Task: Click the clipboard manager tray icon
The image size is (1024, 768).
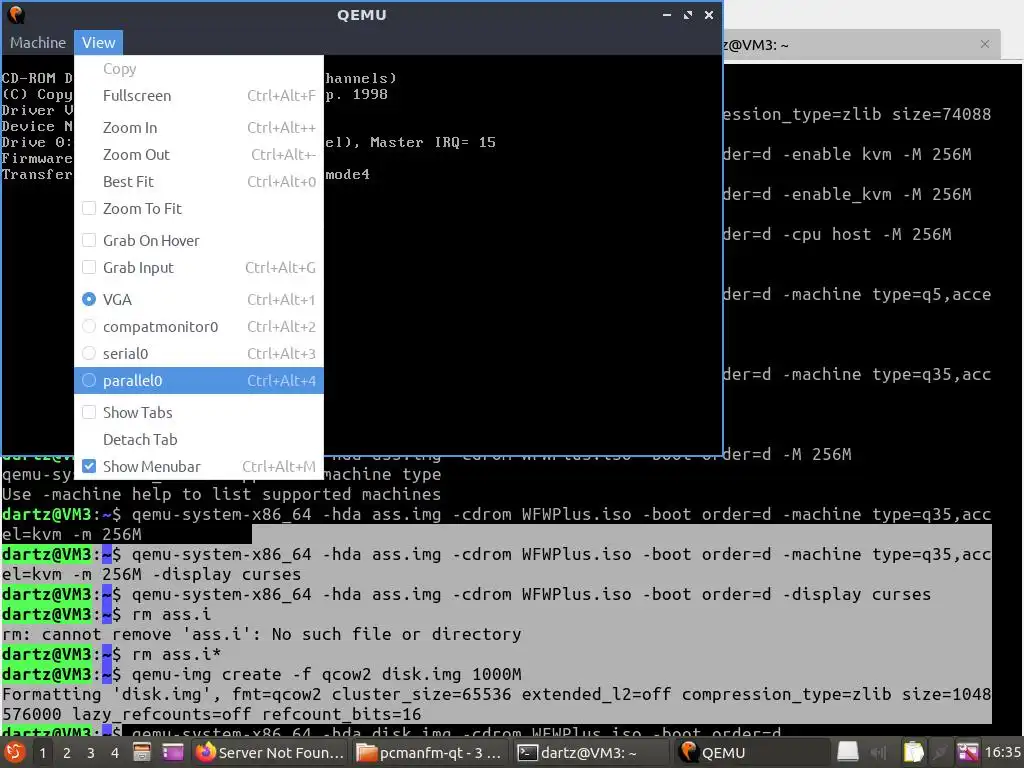Action: [x=913, y=752]
